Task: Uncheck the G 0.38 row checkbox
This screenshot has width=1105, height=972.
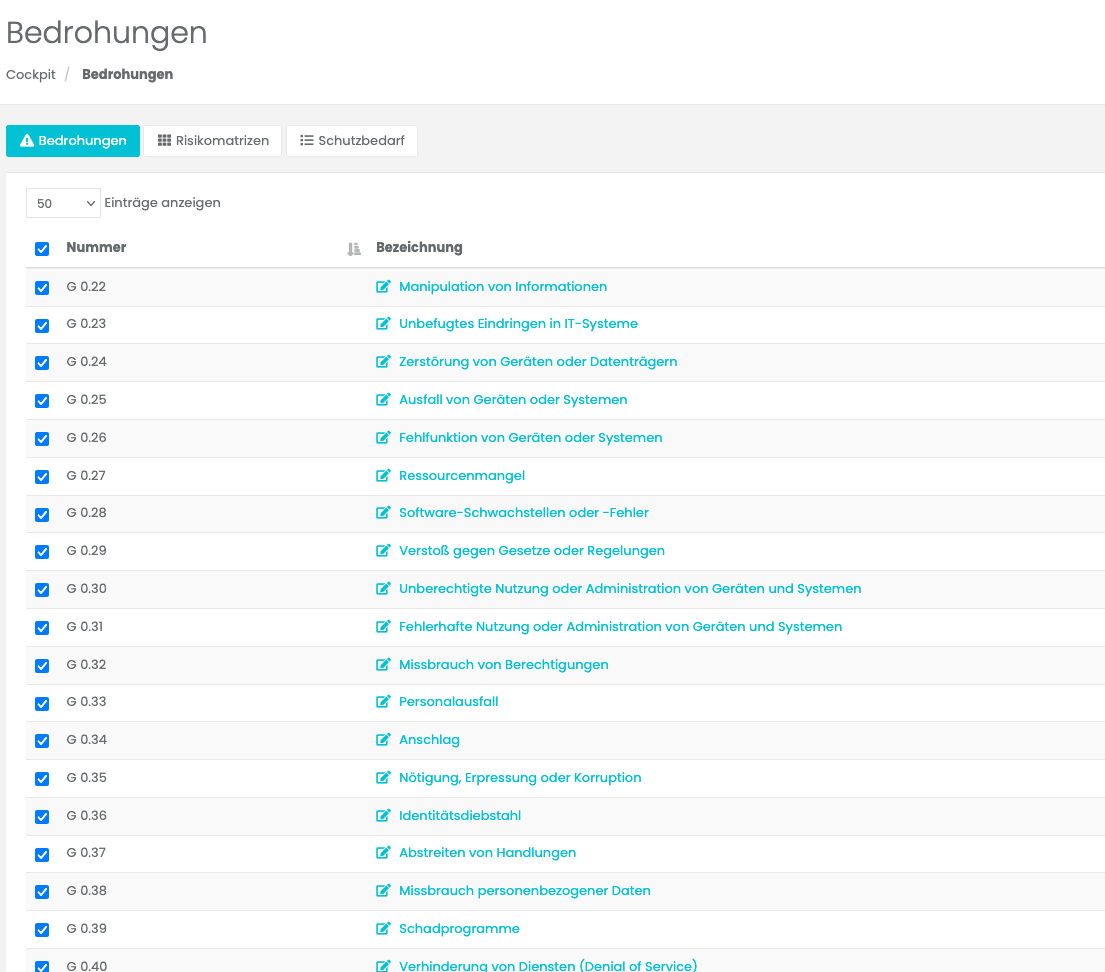Action: pos(42,892)
